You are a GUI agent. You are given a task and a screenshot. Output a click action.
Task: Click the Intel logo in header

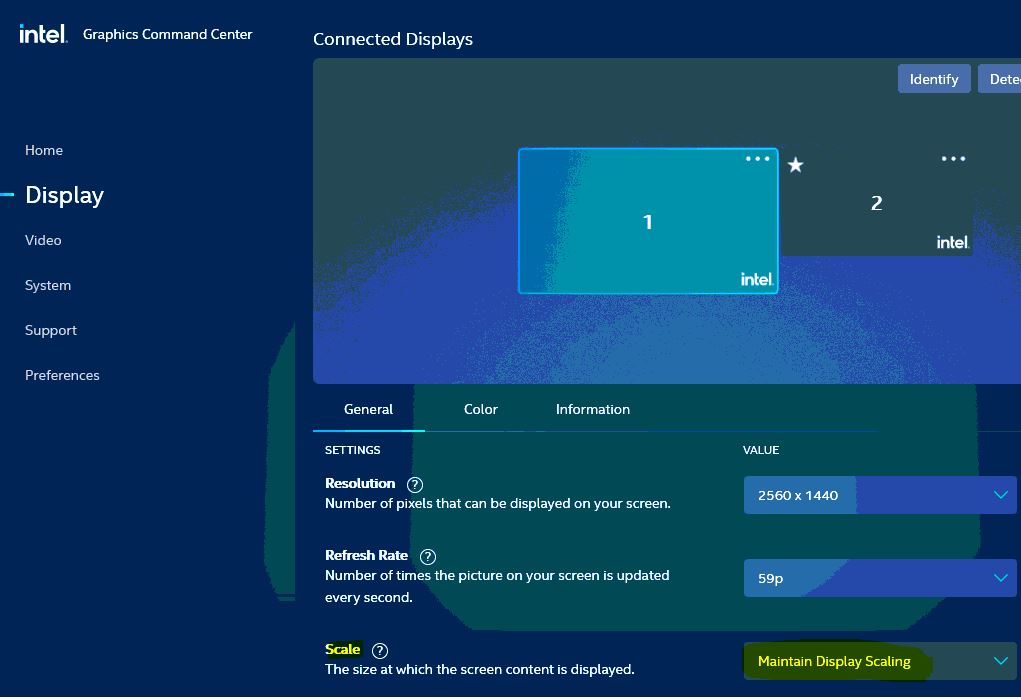(42, 34)
